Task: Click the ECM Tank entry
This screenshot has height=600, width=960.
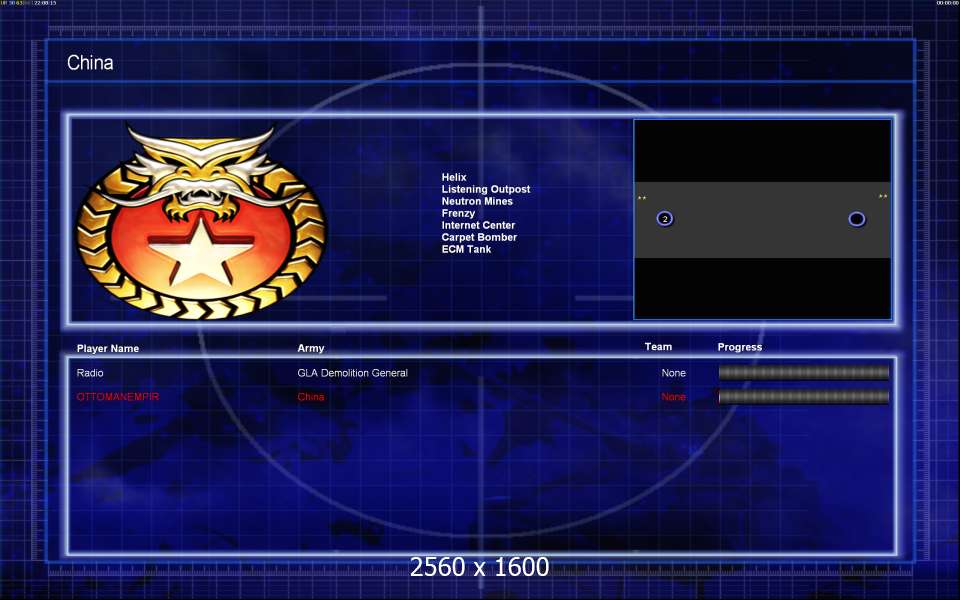Action: 466,249
